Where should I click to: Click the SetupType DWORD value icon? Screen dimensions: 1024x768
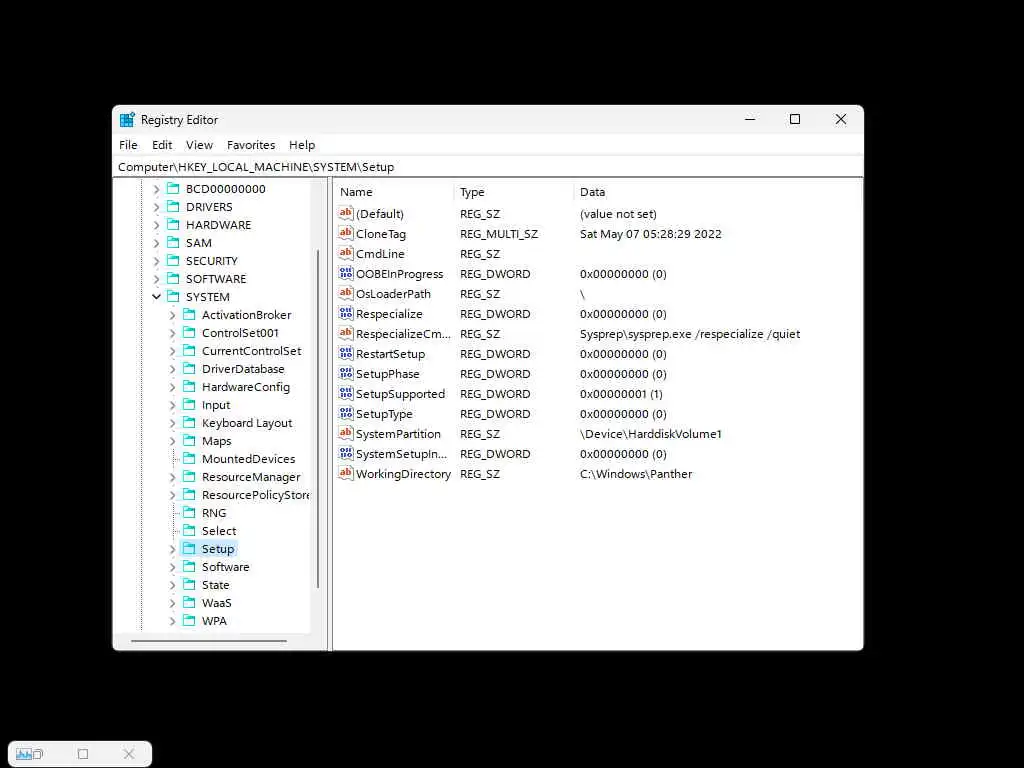[x=345, y=413]
